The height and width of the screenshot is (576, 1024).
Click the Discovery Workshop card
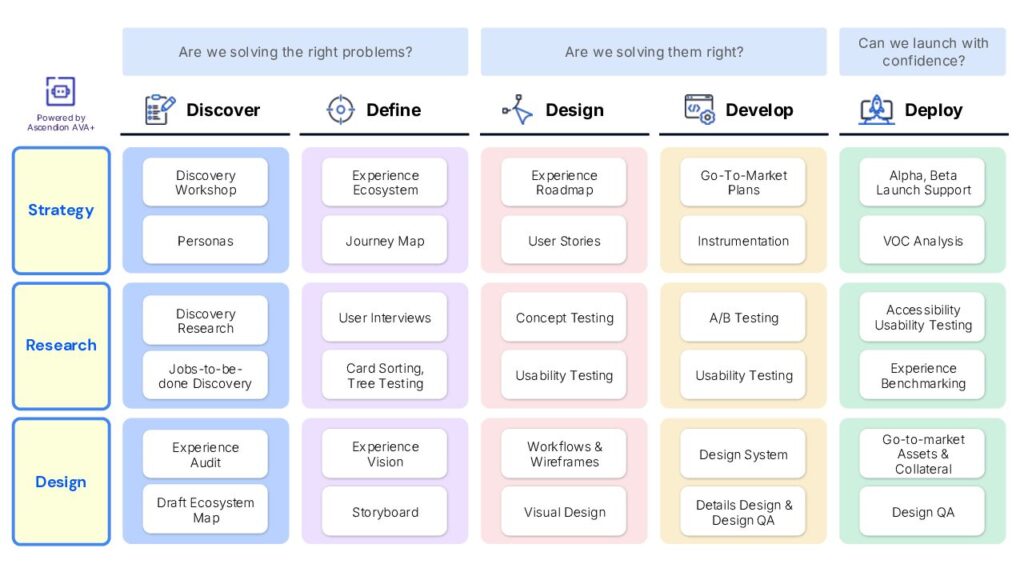tap(205, 182)
